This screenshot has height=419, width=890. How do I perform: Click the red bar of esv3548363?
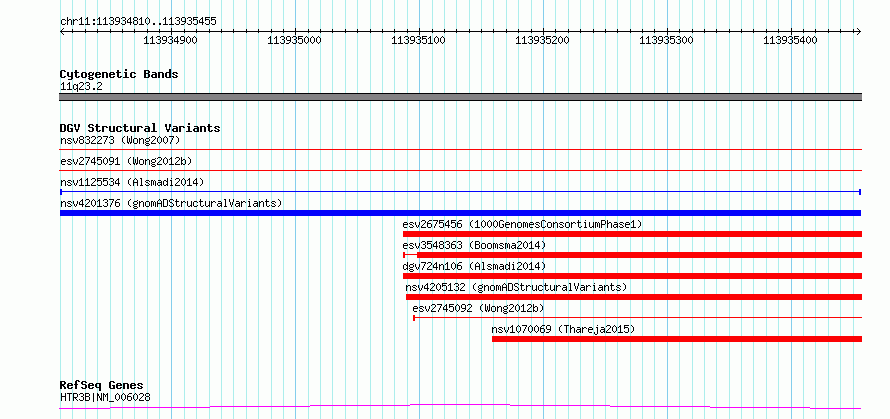coord(632,255)
